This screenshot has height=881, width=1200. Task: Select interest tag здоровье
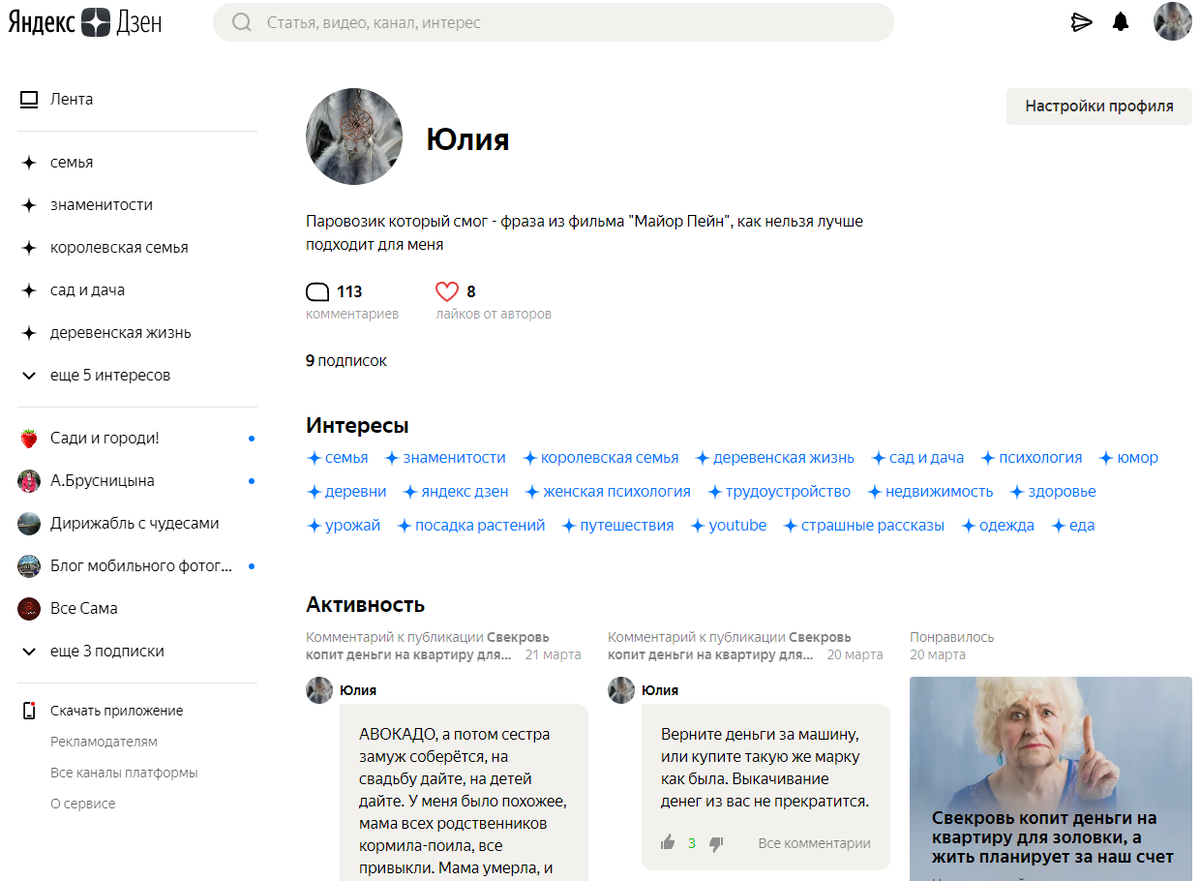tap(1052, 492)
